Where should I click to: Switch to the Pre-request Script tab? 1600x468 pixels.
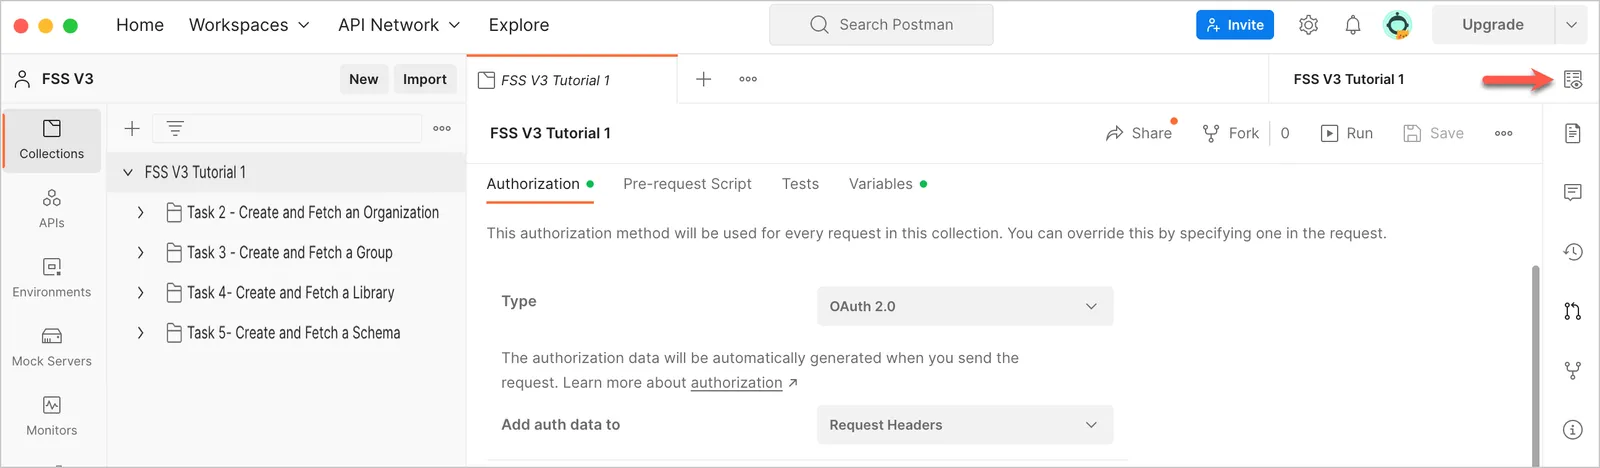click(687, 184)
